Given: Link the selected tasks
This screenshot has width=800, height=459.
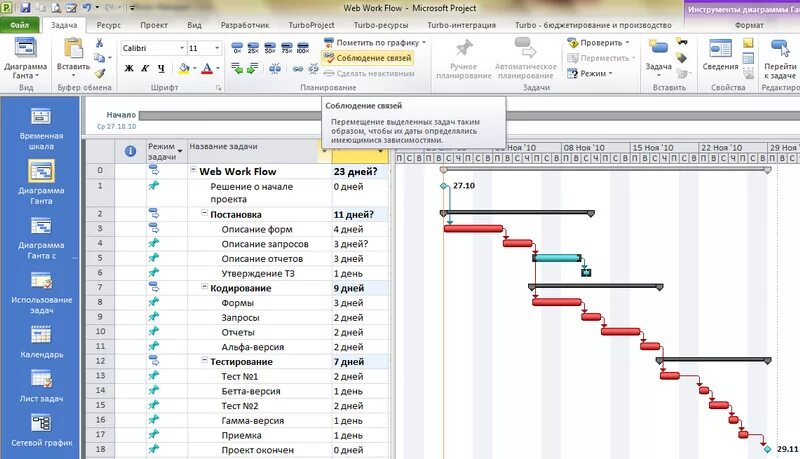Looking at the screenshot, I should [297, 69].
